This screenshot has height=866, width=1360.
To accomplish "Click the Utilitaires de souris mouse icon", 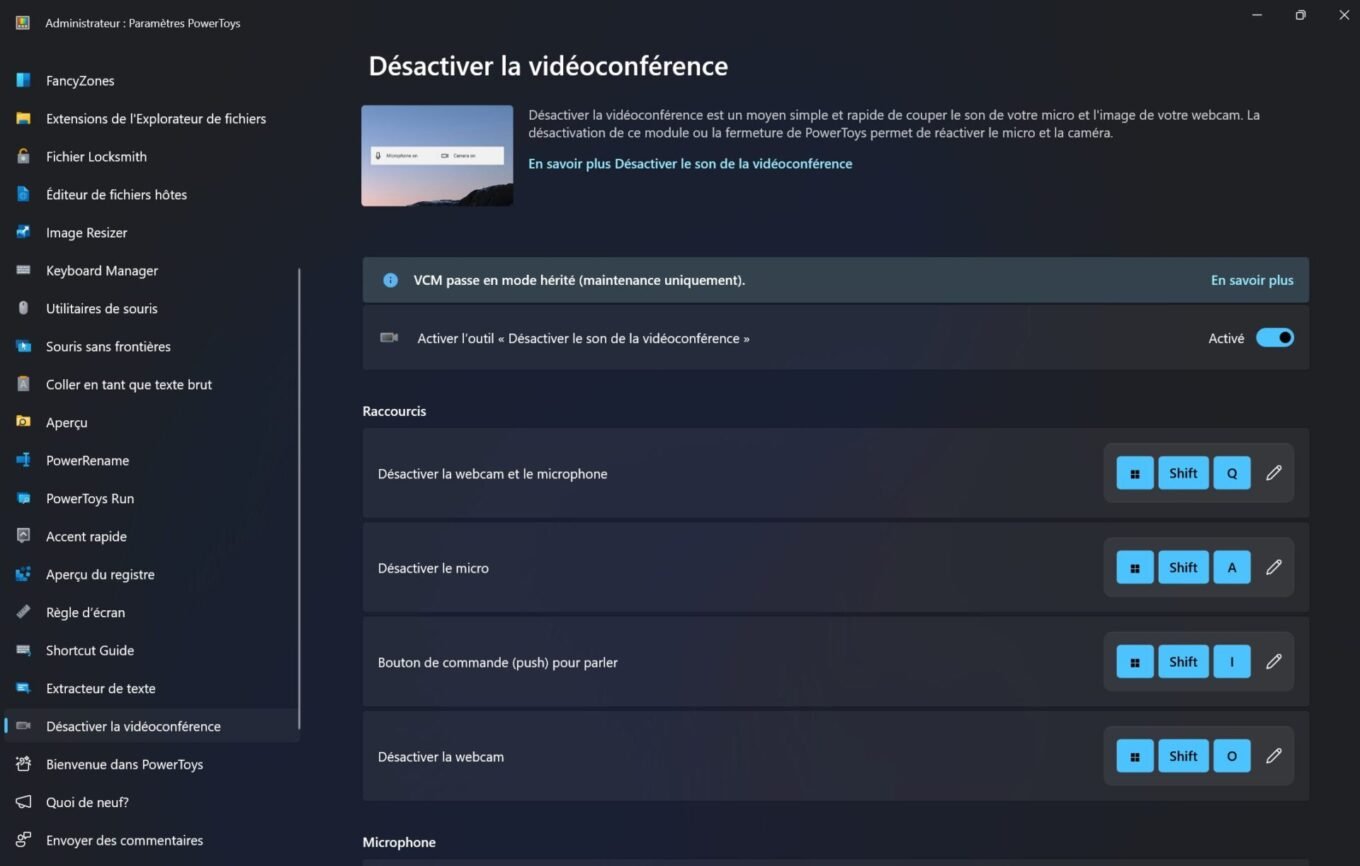I will click(23, 308).
